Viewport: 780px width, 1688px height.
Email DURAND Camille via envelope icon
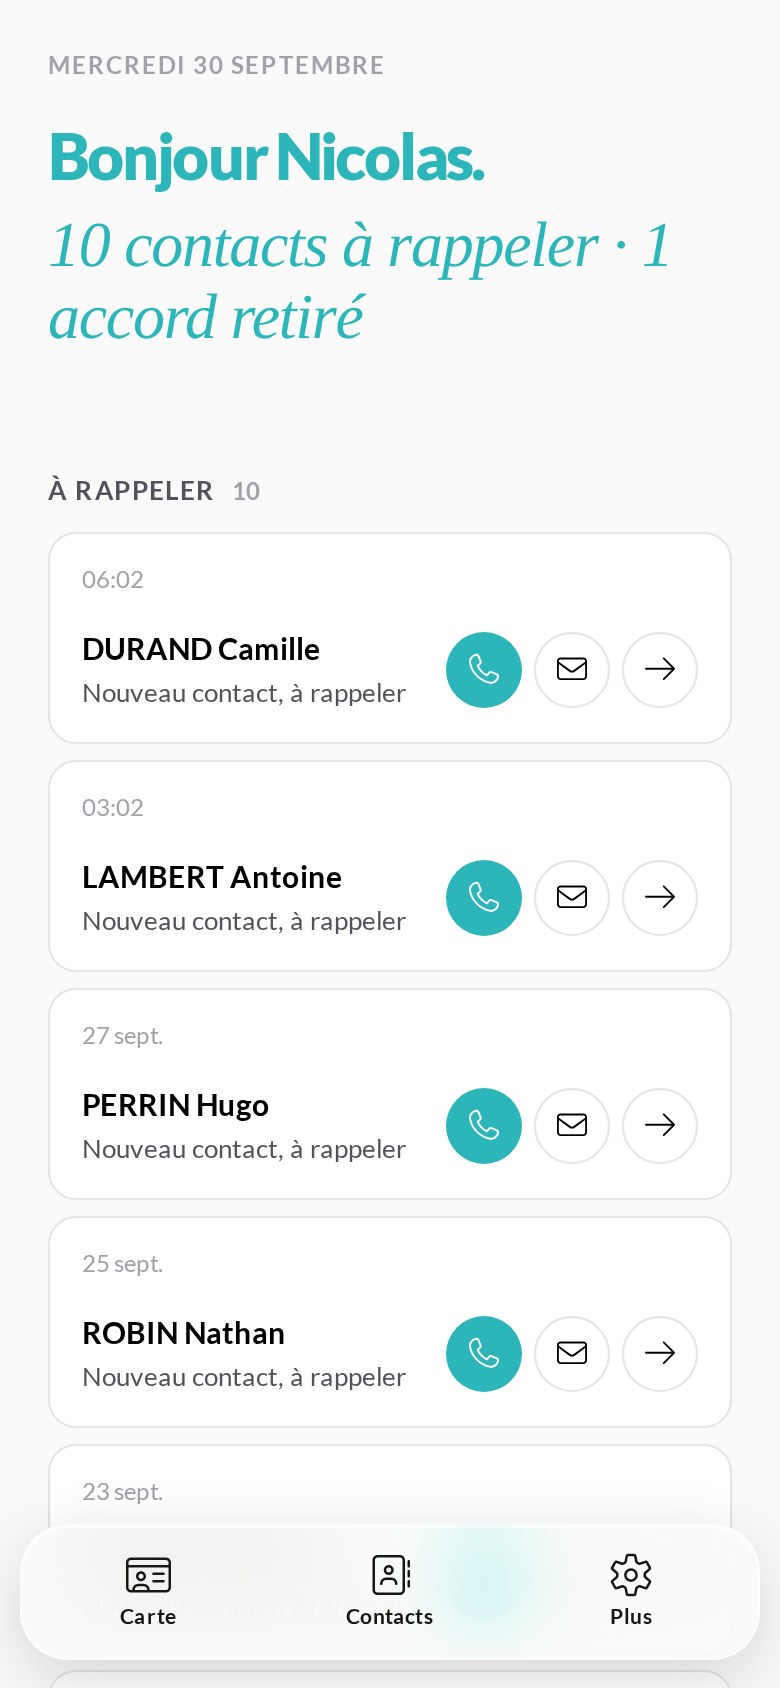[572, 670]
